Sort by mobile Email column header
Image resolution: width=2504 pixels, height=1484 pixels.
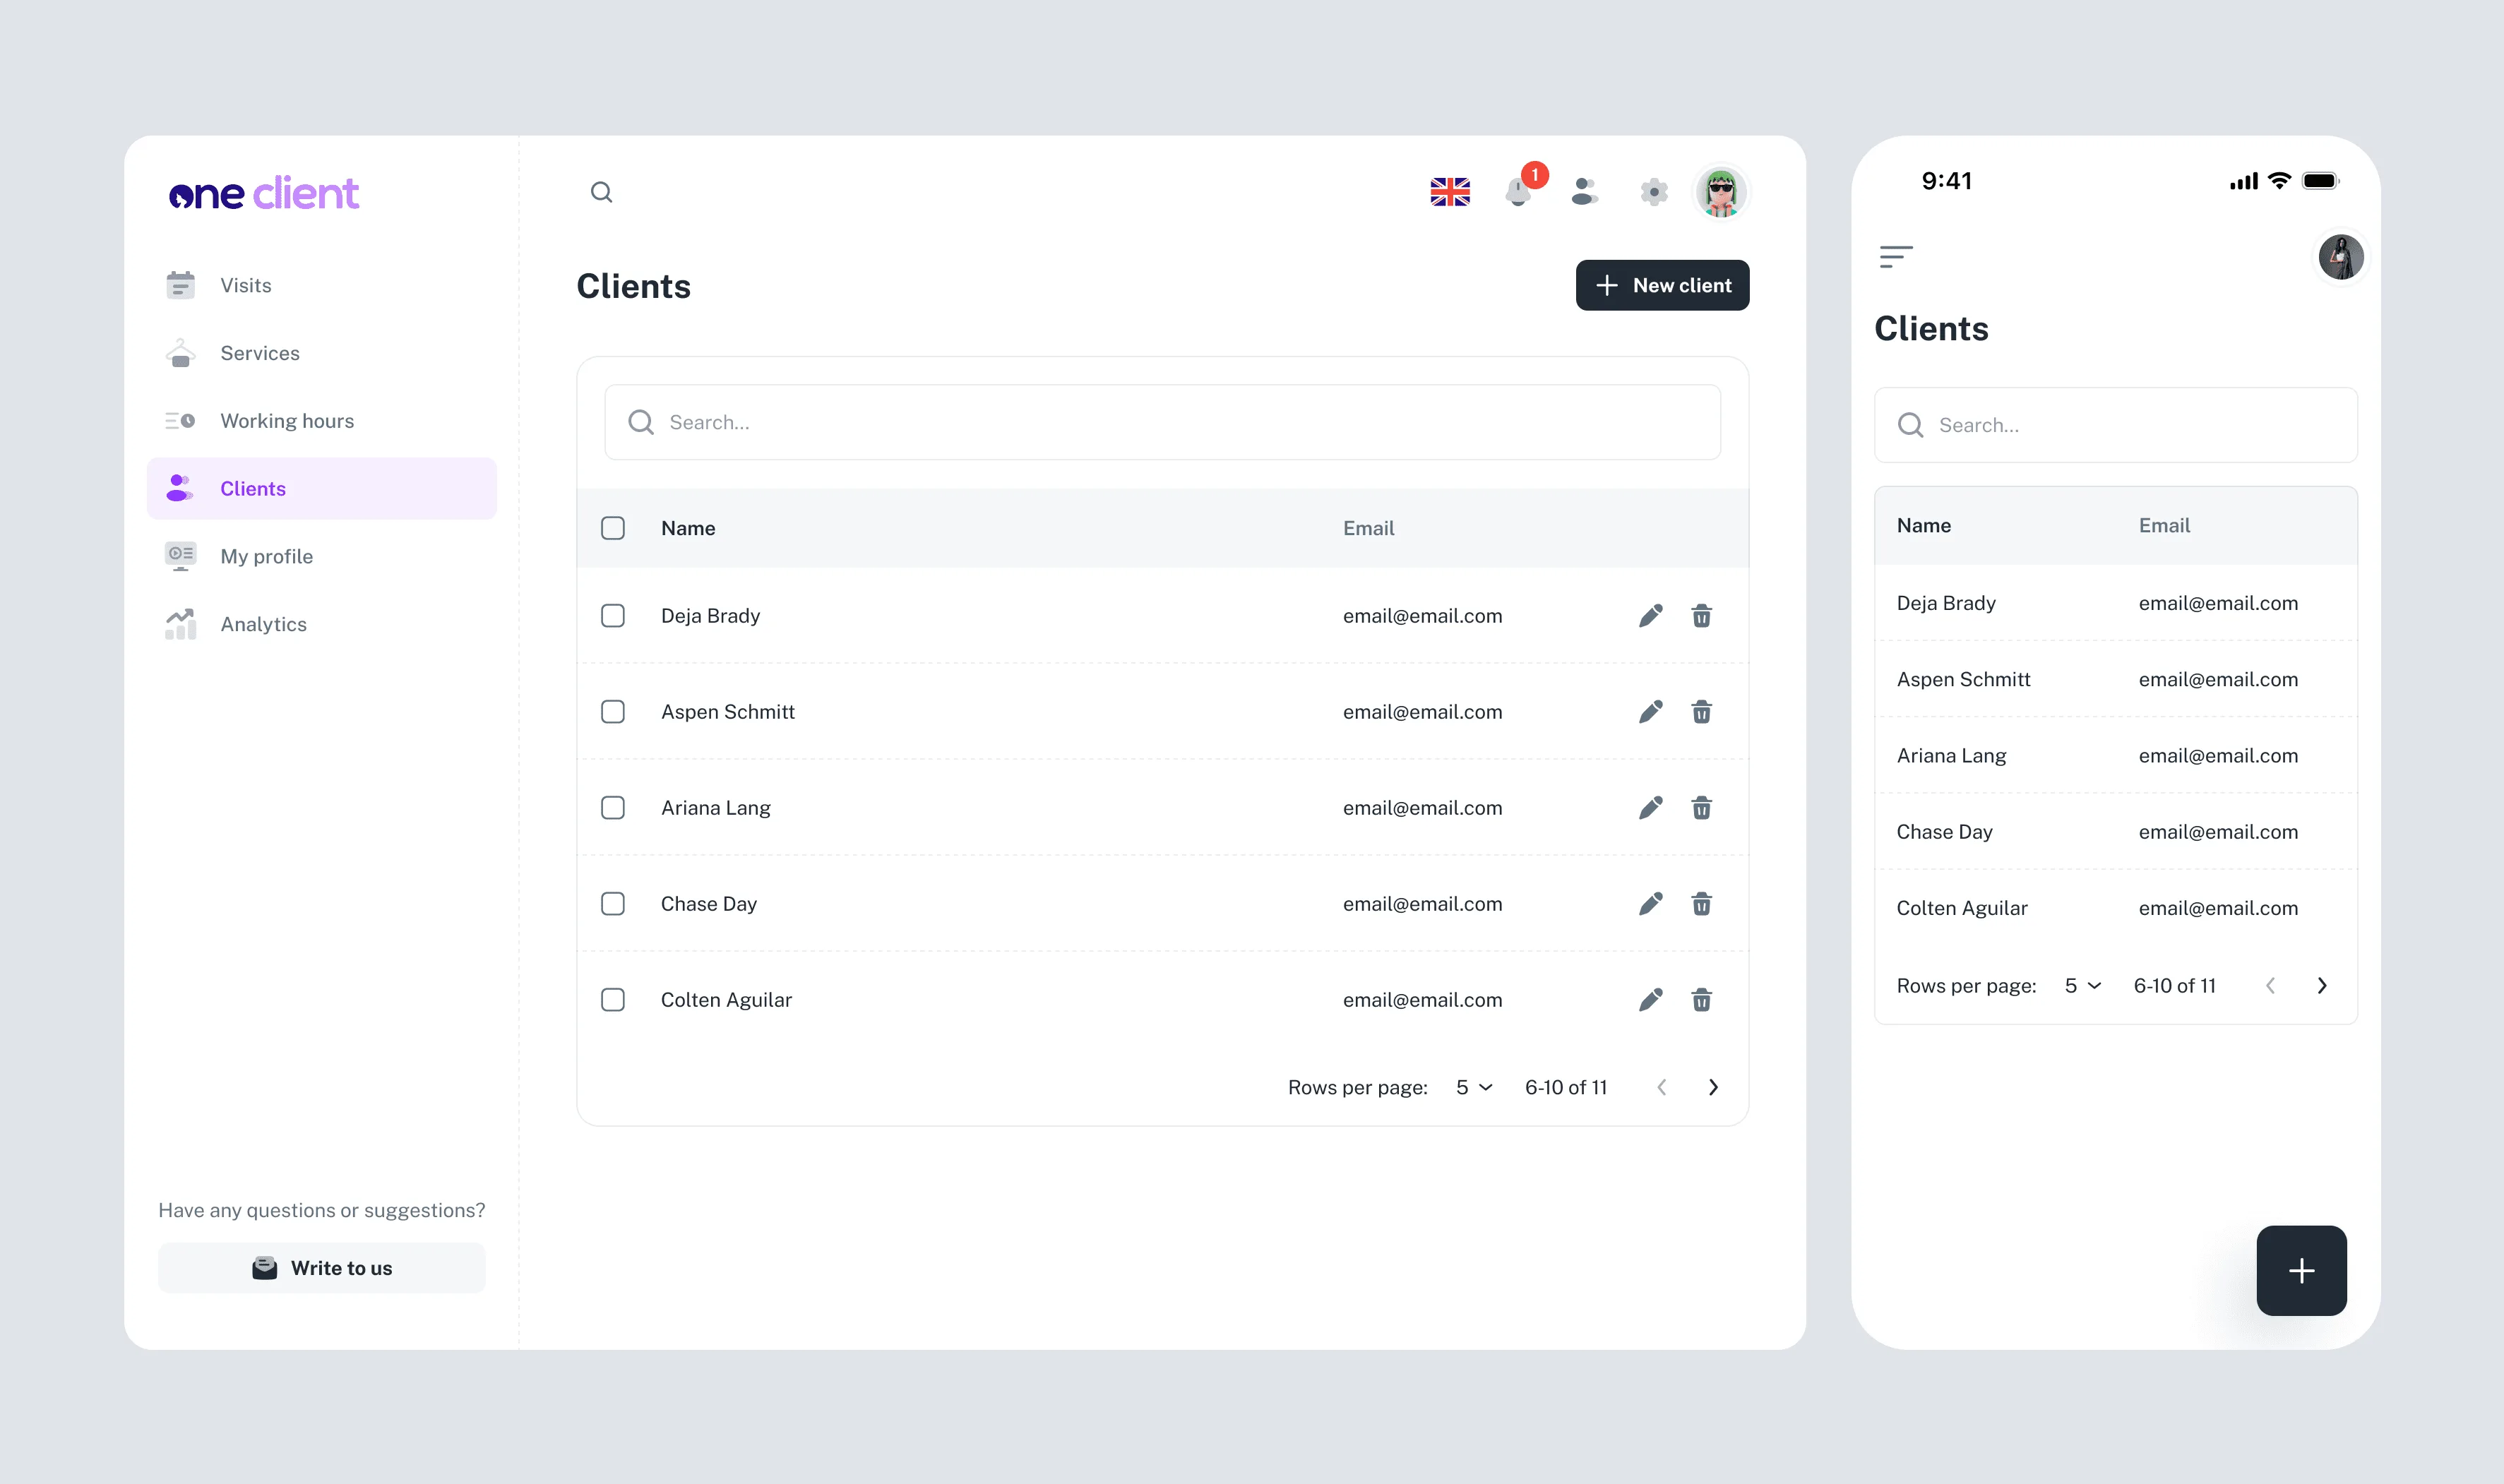[2164, 525]
